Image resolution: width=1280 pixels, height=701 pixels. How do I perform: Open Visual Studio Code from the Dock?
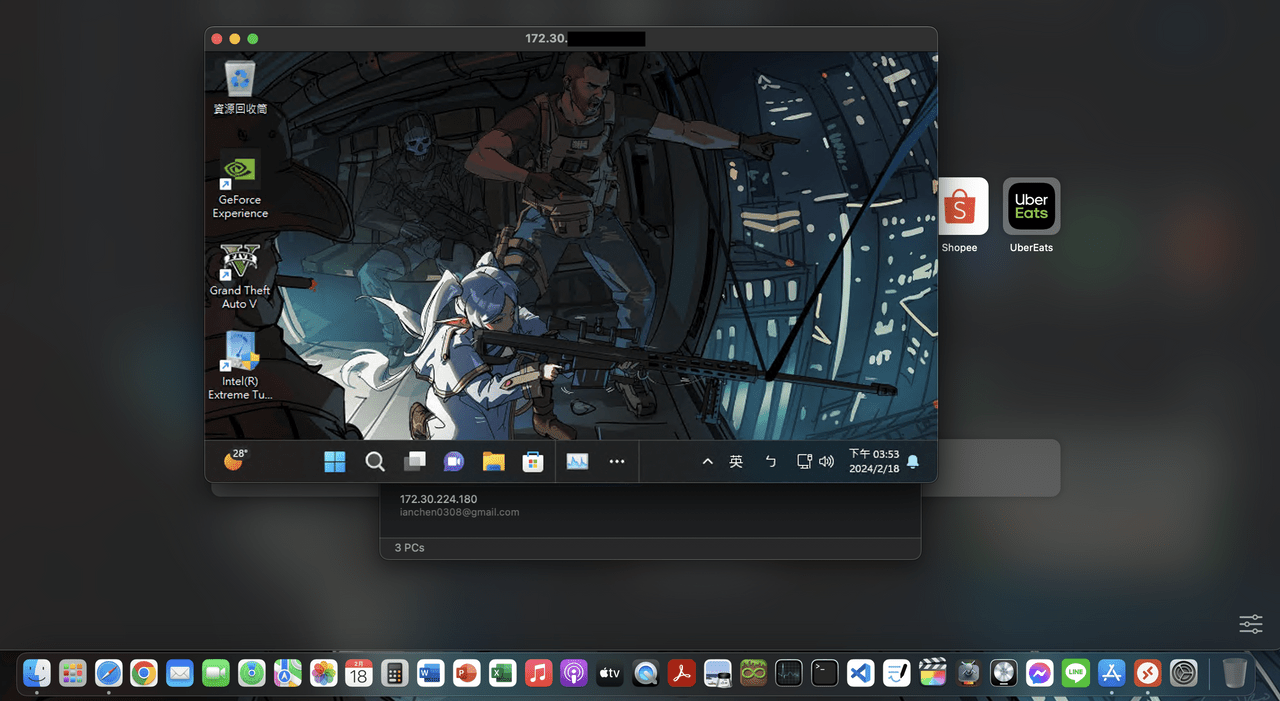point(861,673)
